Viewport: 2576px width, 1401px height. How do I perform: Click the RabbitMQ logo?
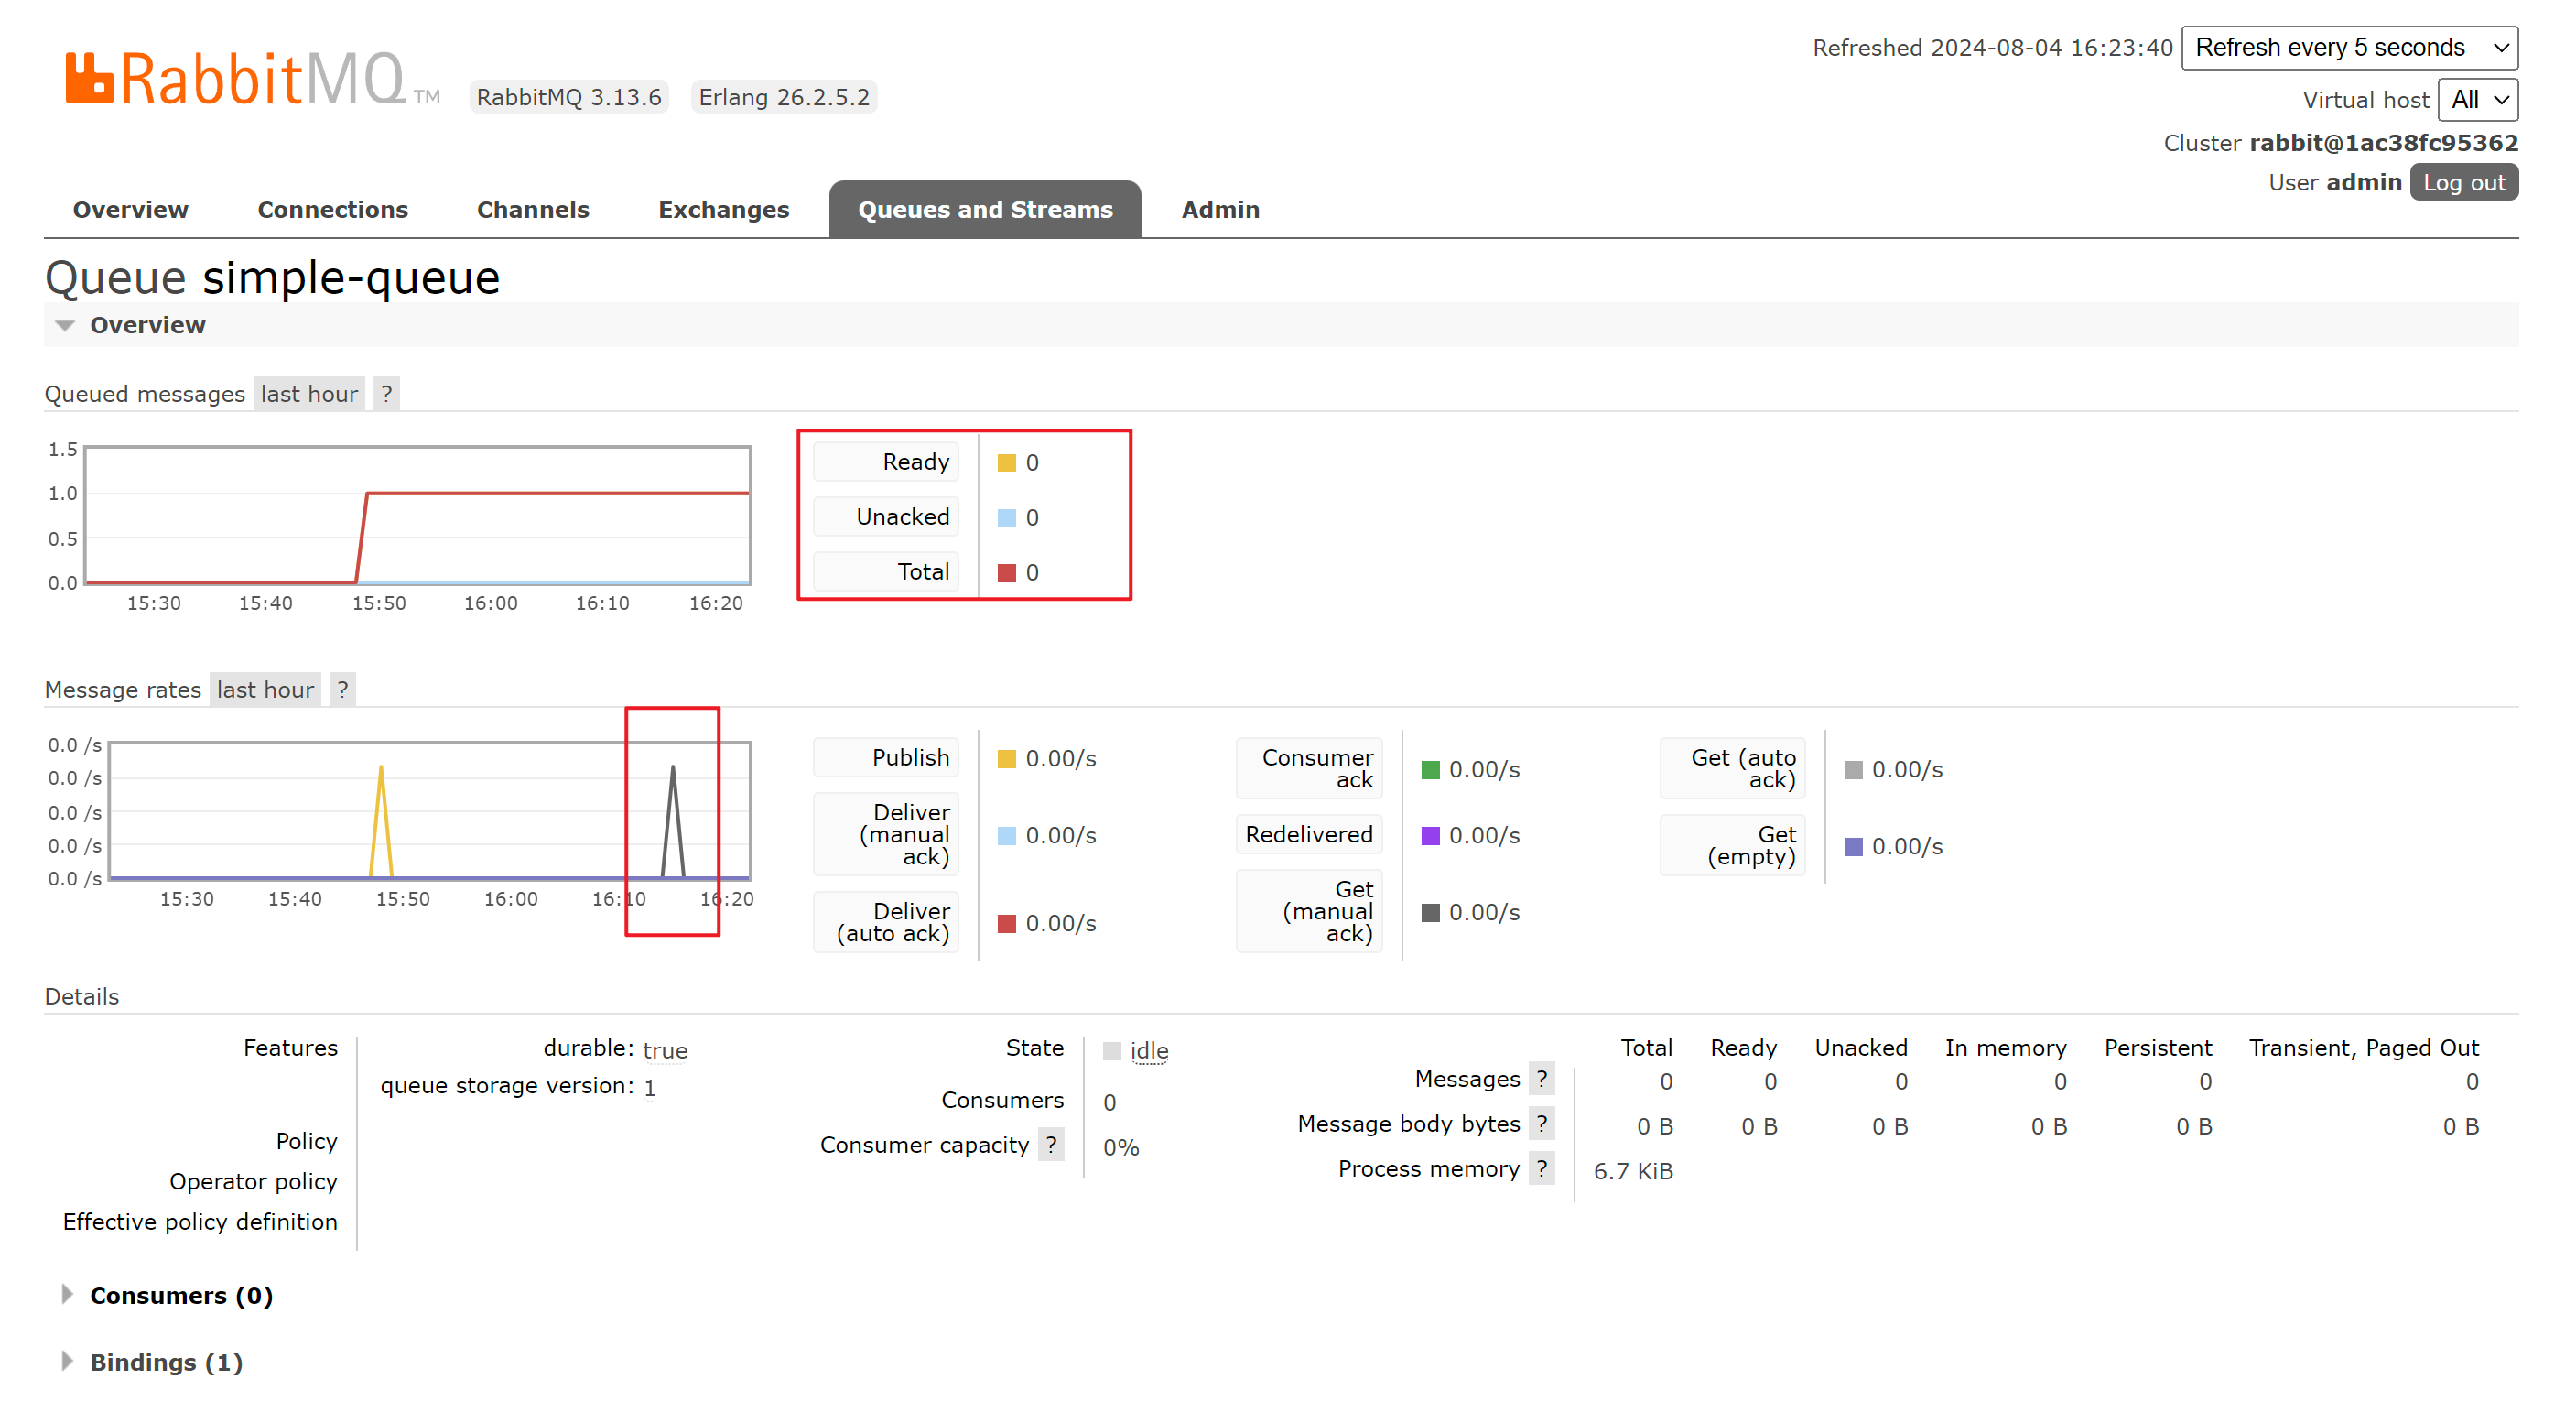point(252,78)
